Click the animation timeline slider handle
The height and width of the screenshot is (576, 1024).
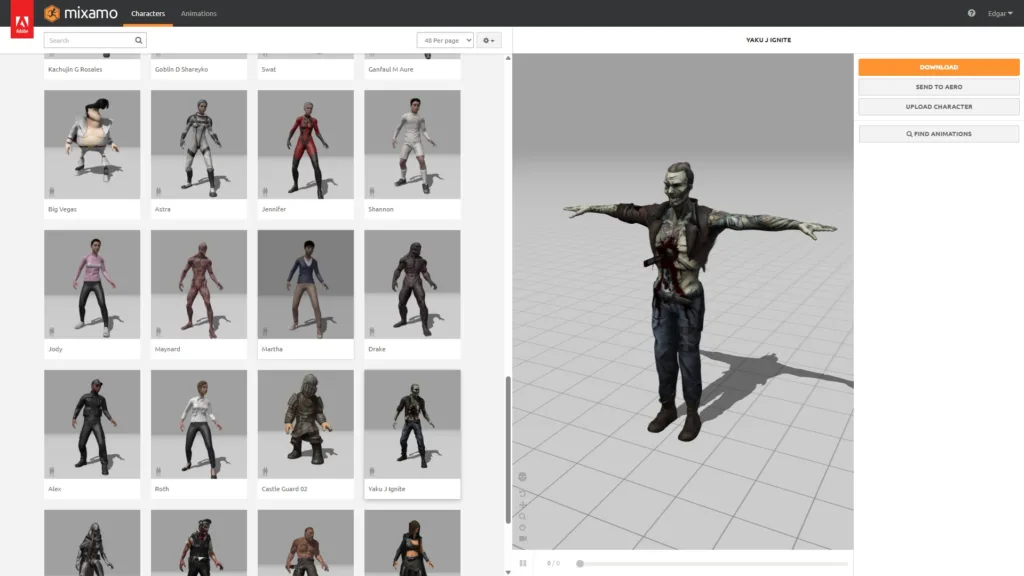580,563
